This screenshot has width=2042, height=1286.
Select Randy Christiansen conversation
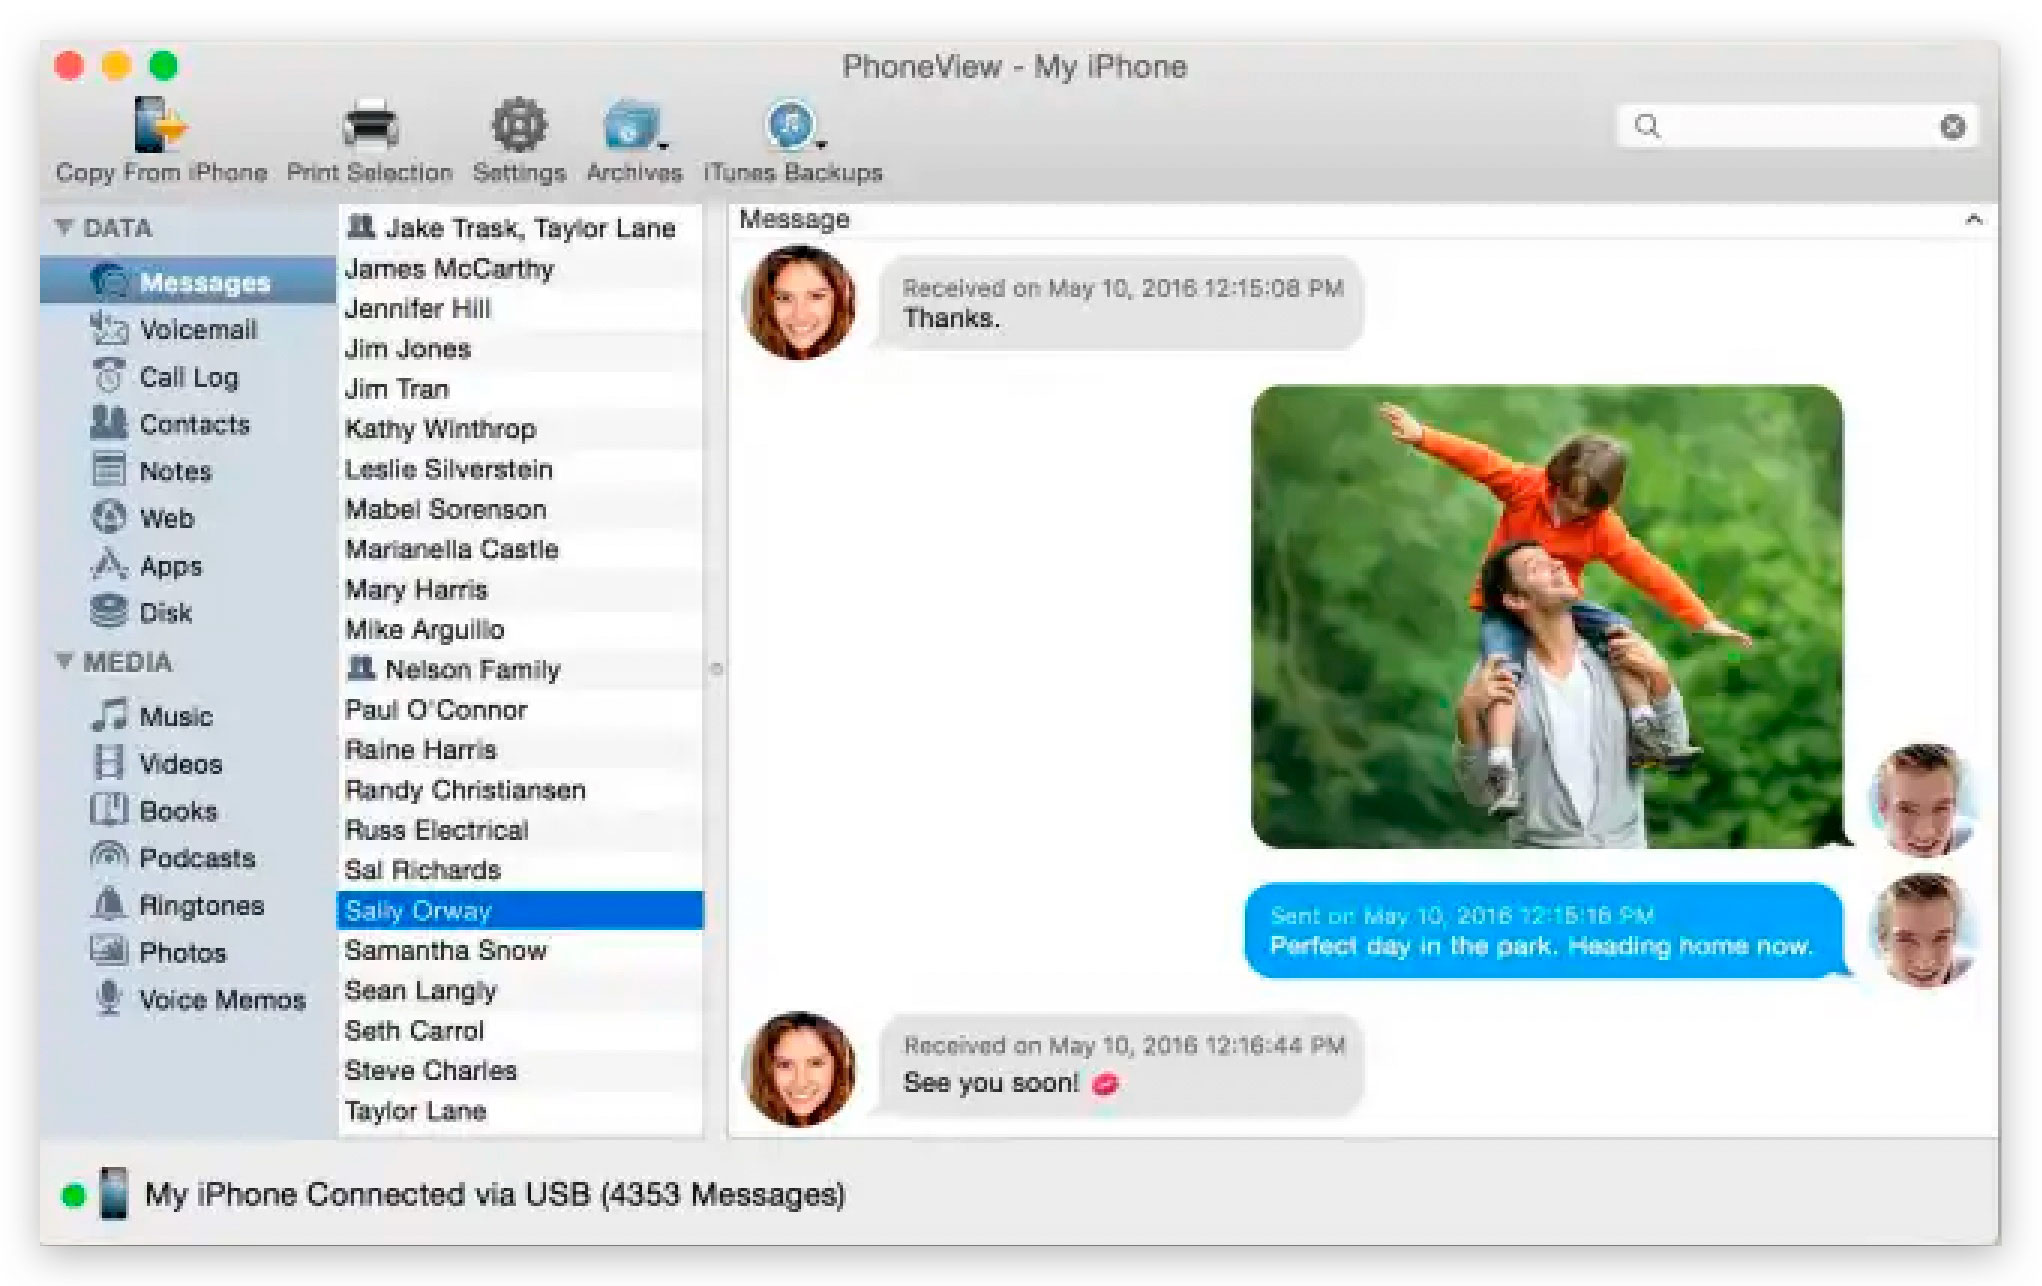pos(520,789)
